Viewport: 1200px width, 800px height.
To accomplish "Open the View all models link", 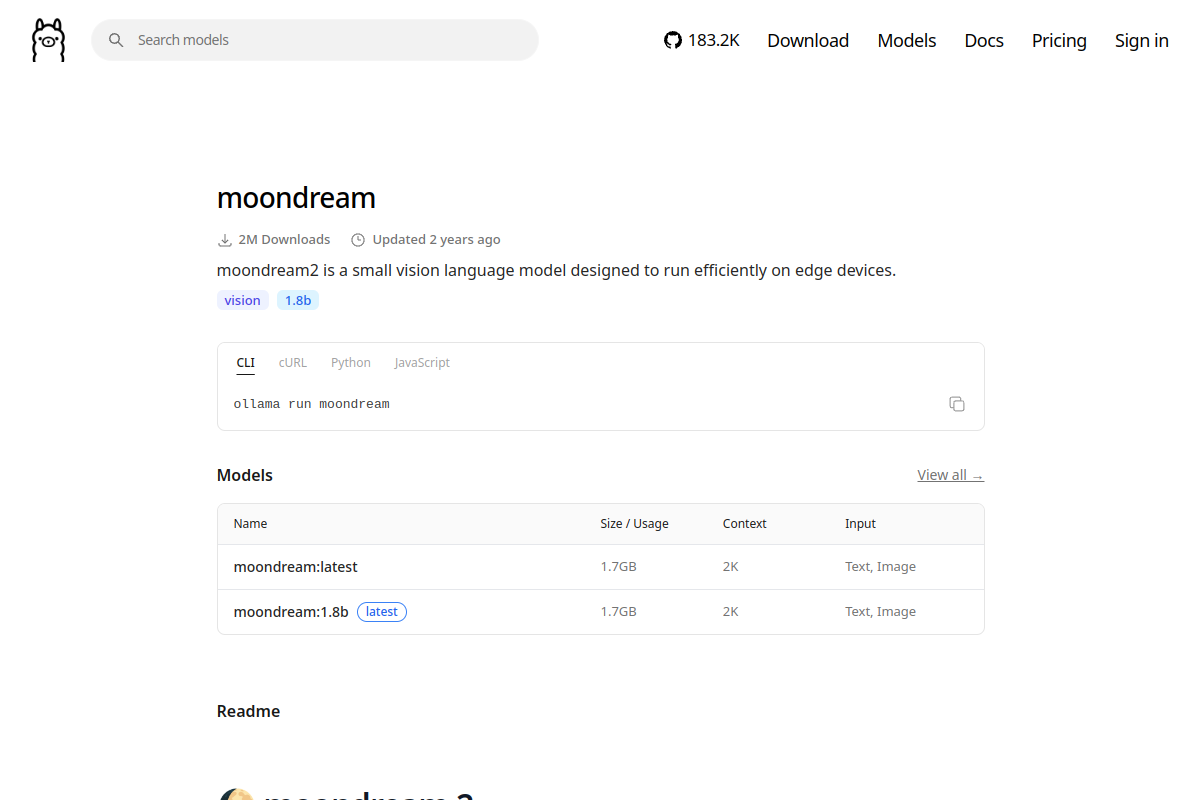I will 950,475.
